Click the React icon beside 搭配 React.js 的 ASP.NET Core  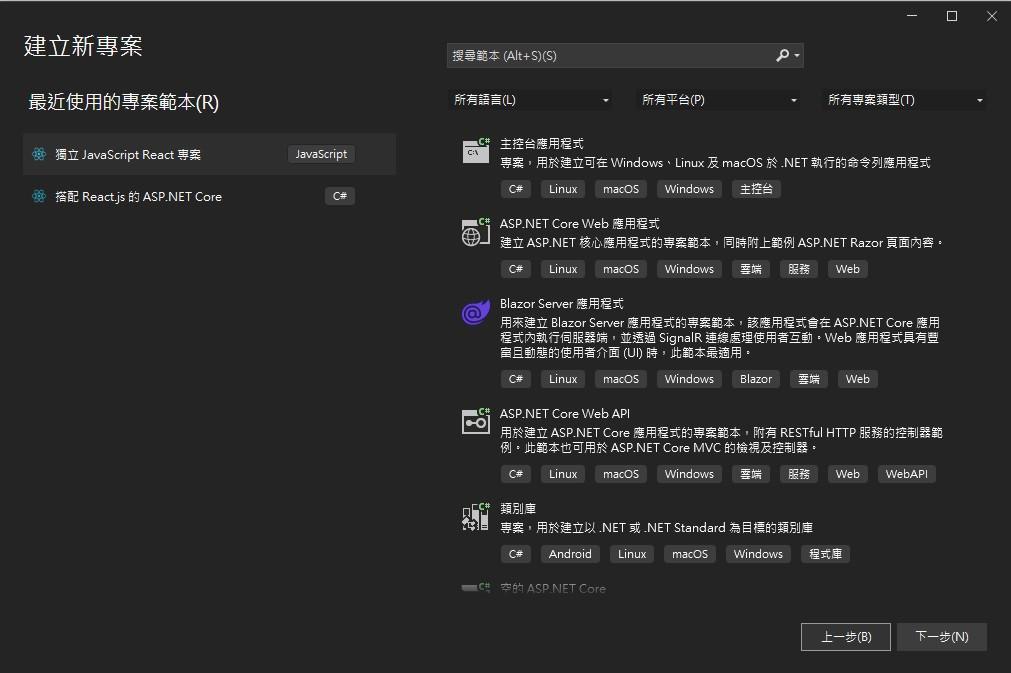tap(39, 196)
